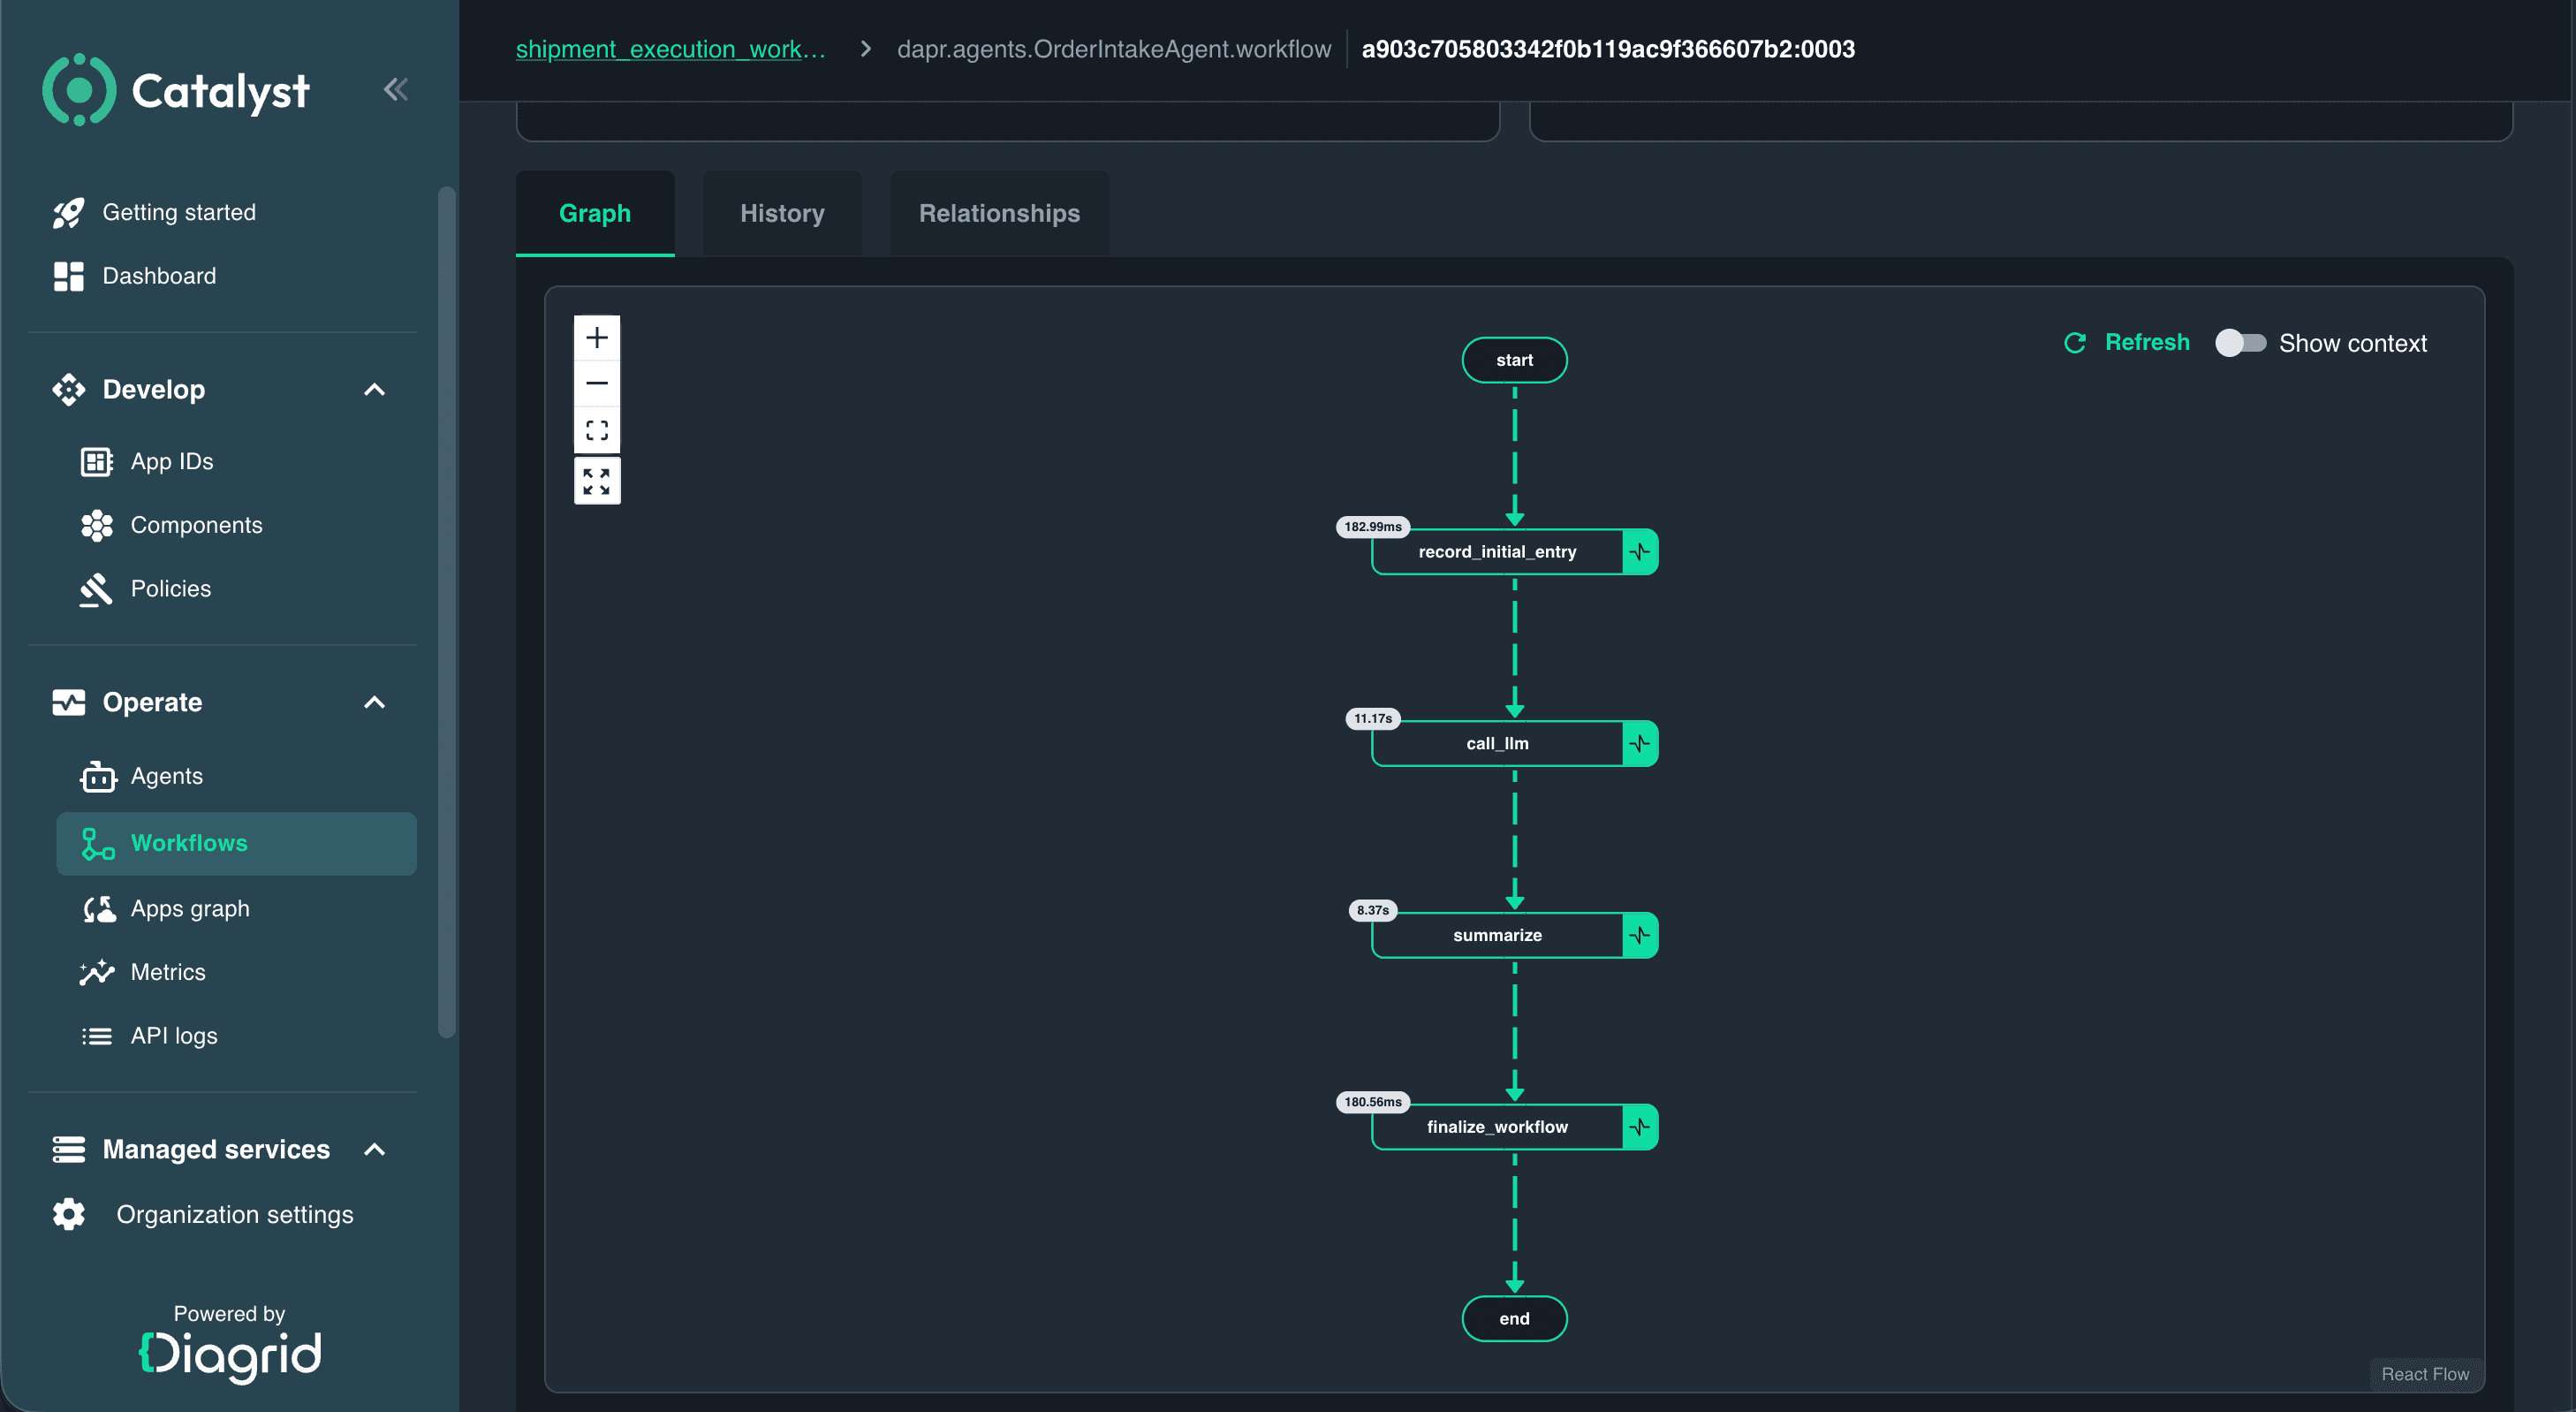Screen dimensions: 2576x1412
Task: Open activity icon on call_llm node
Action: (x=1640, y=743)
